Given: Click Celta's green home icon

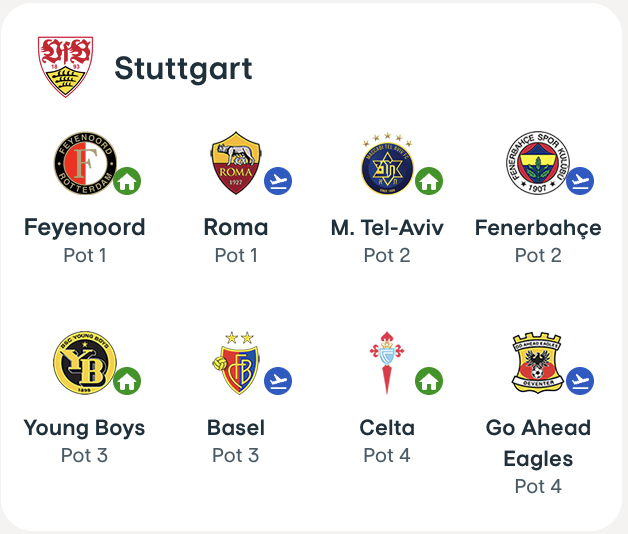Looking at the screenshot, I should [429, 381].
